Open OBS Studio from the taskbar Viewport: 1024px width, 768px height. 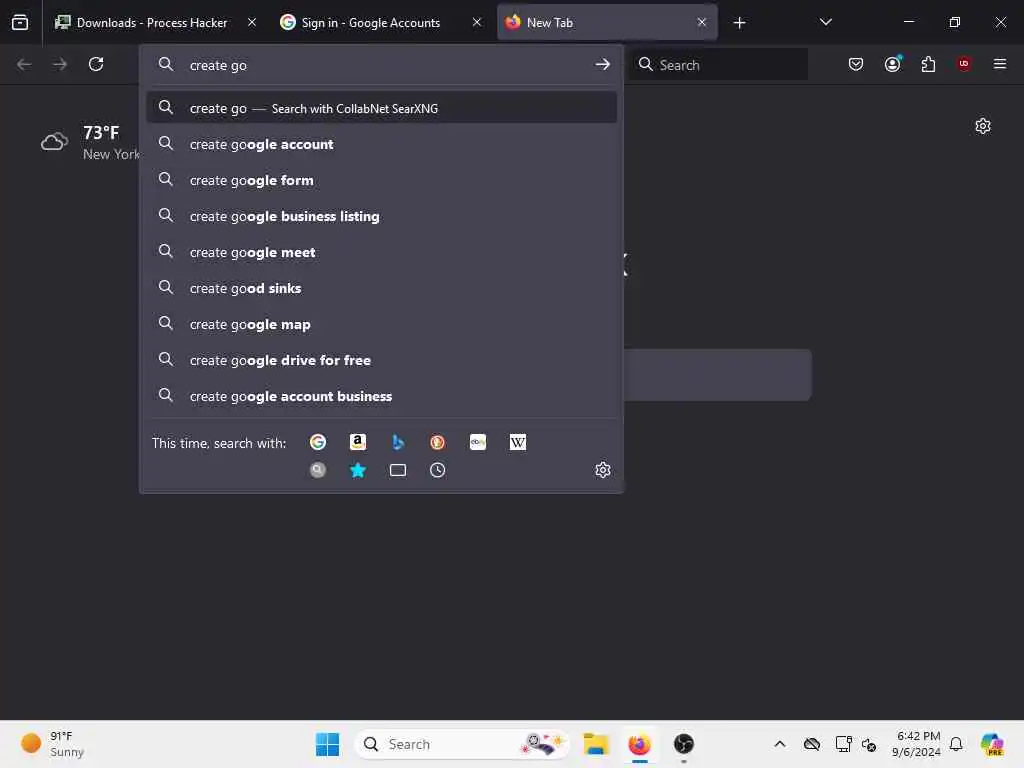684,744
